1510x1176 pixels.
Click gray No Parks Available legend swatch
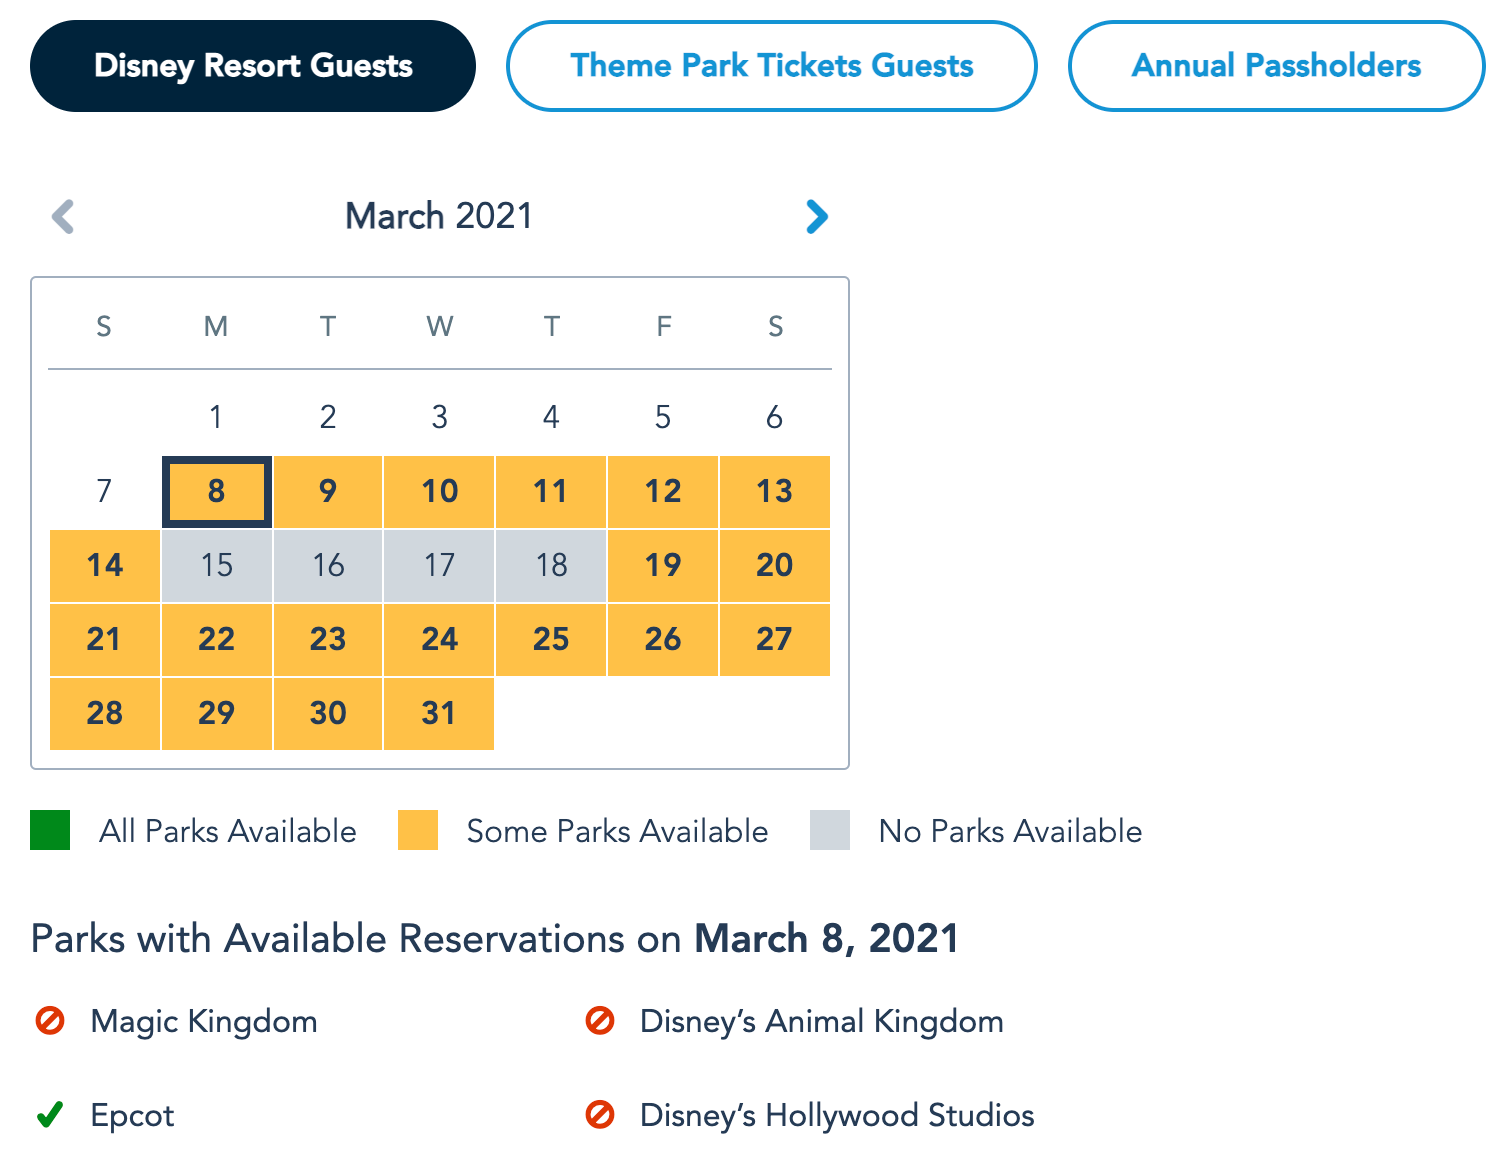coord(830,830)
